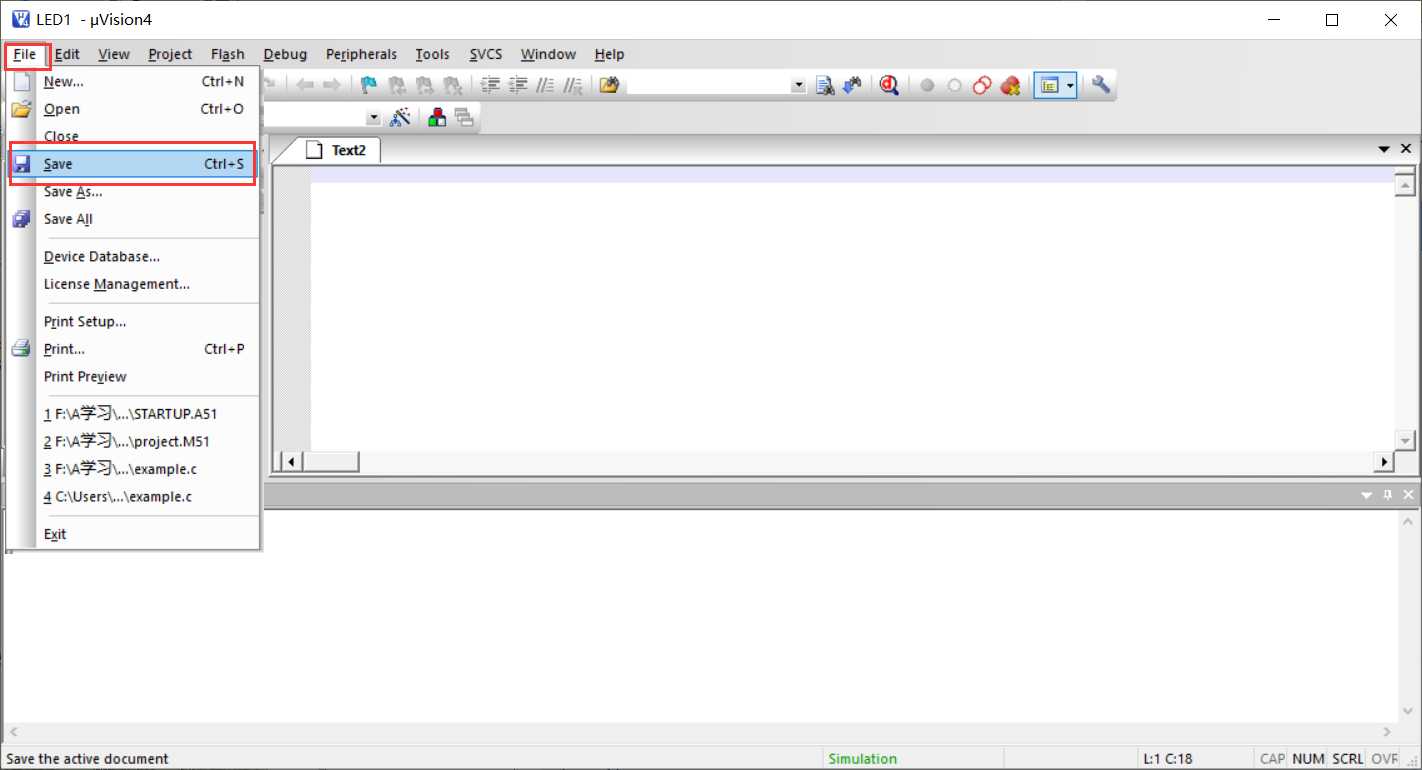The image size is (1422, 770).
Task: Open recent file C:\Users example.c
Action: [x=133, y=496]
